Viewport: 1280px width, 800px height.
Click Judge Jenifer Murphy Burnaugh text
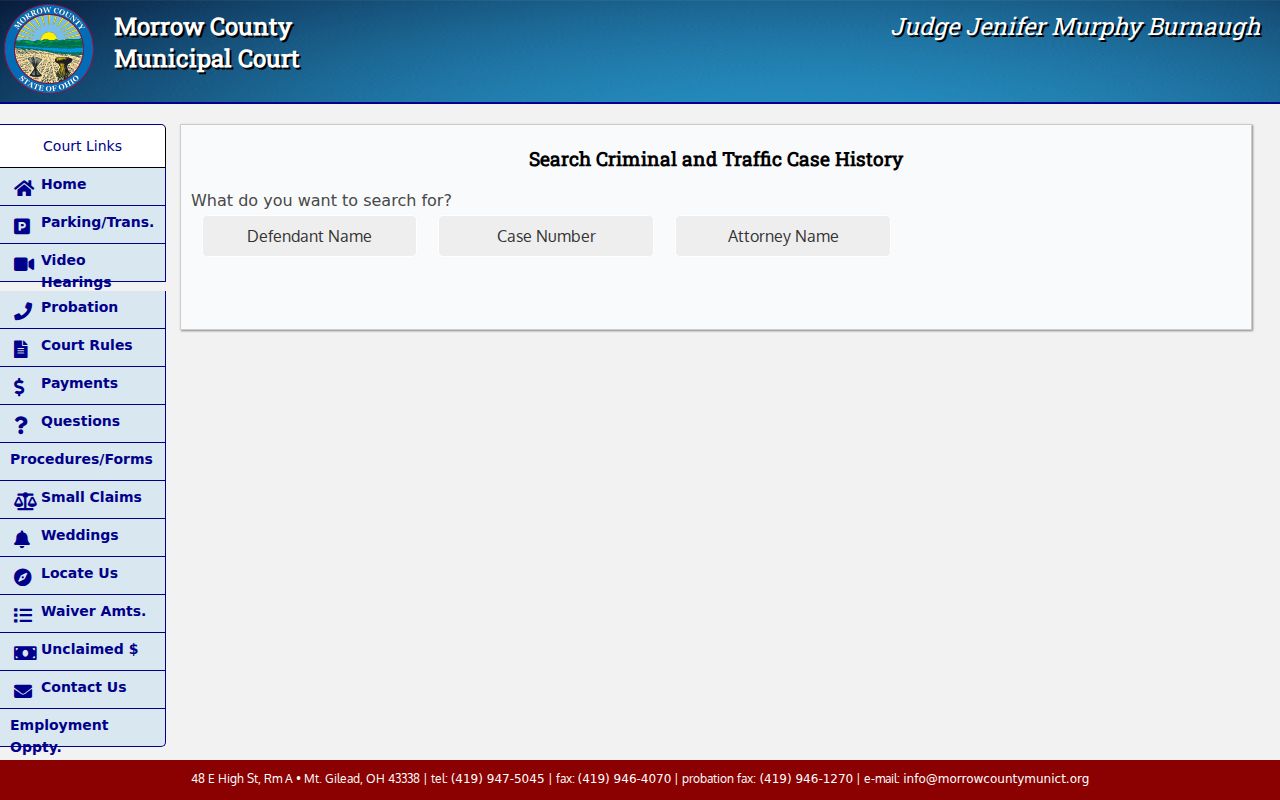[x=1076, y=27]
